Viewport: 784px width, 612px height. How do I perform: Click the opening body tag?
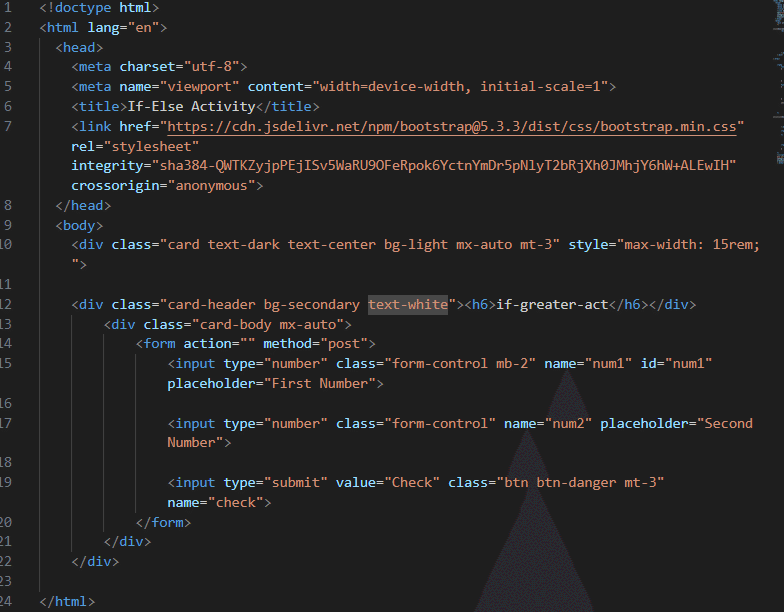[79, 226]
